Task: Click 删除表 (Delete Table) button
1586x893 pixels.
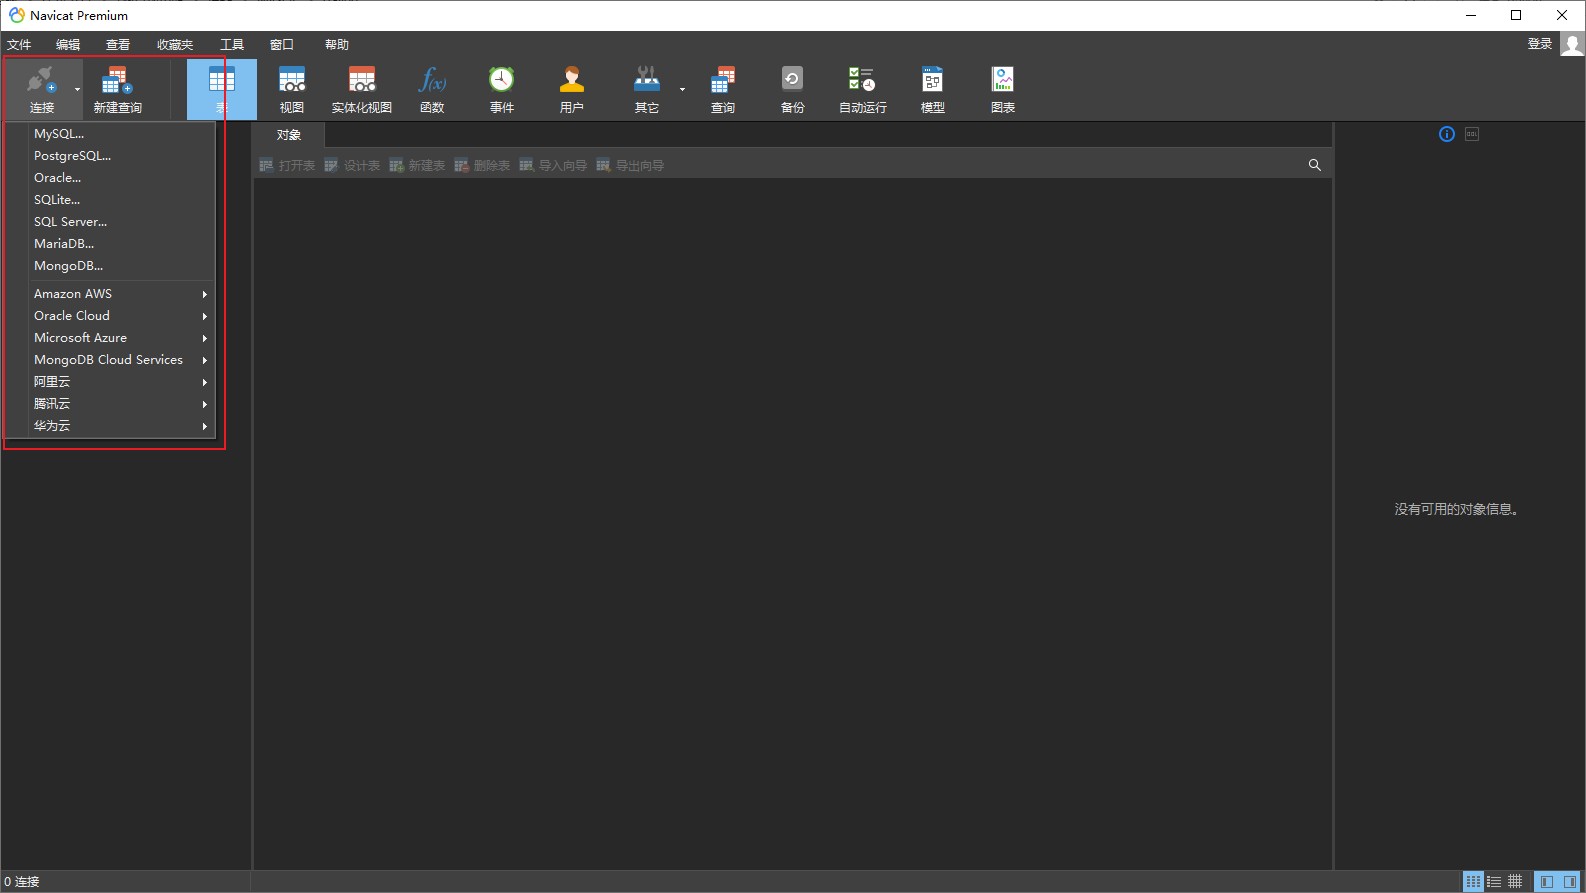Action: pyautogui.click(x=482, y=166)
